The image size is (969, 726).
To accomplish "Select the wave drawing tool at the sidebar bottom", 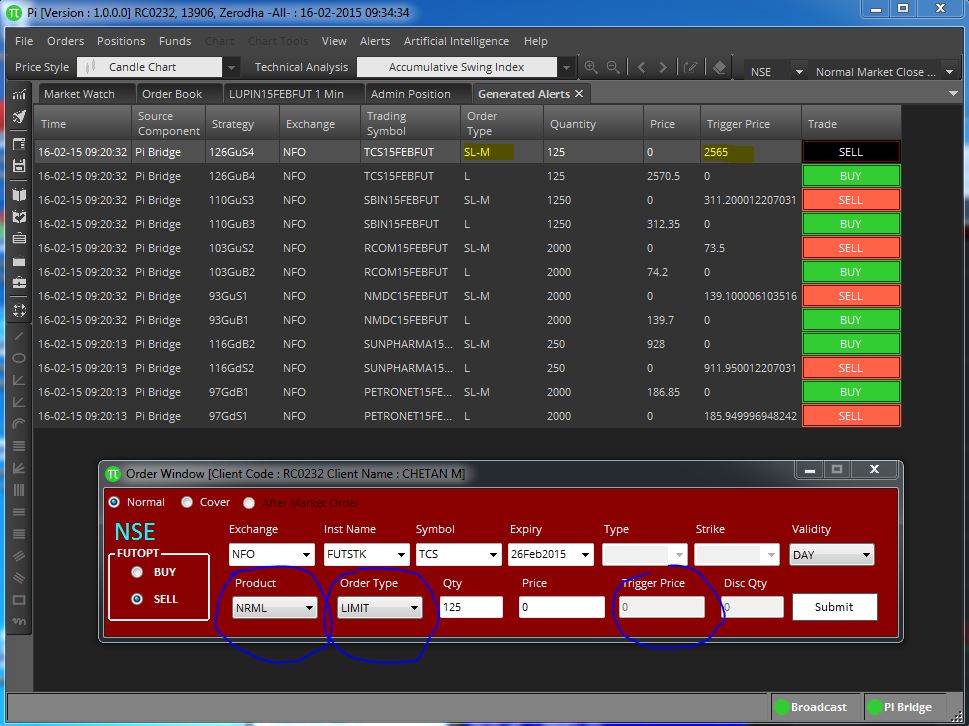I will click(x=19, y=621).
